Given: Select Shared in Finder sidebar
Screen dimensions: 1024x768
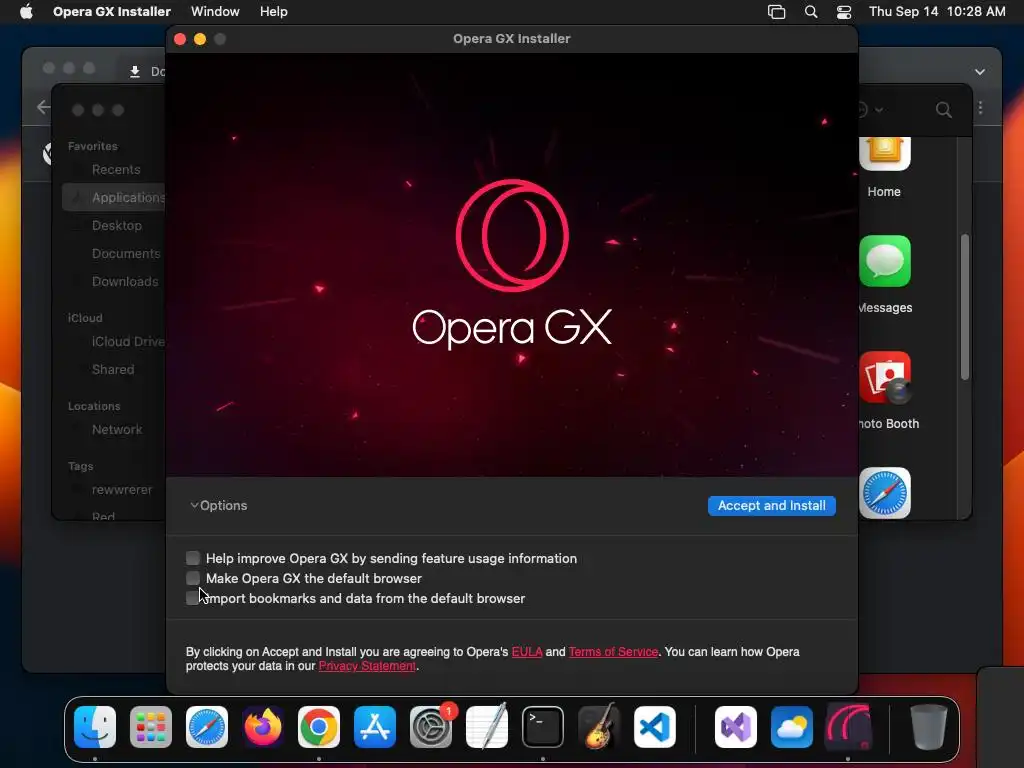Looking at the screenshot, I should point(112,370).
